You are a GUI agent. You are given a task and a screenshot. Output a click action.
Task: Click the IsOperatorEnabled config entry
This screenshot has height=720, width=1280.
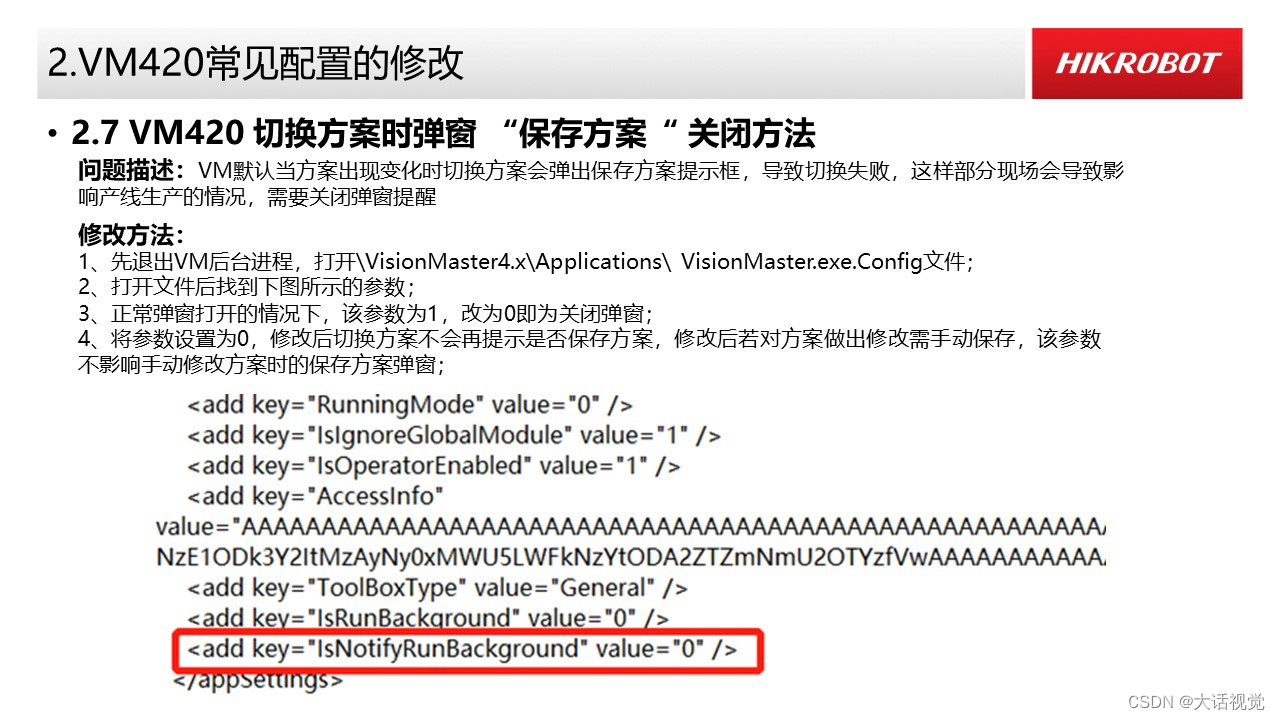[x=435, y=465]
